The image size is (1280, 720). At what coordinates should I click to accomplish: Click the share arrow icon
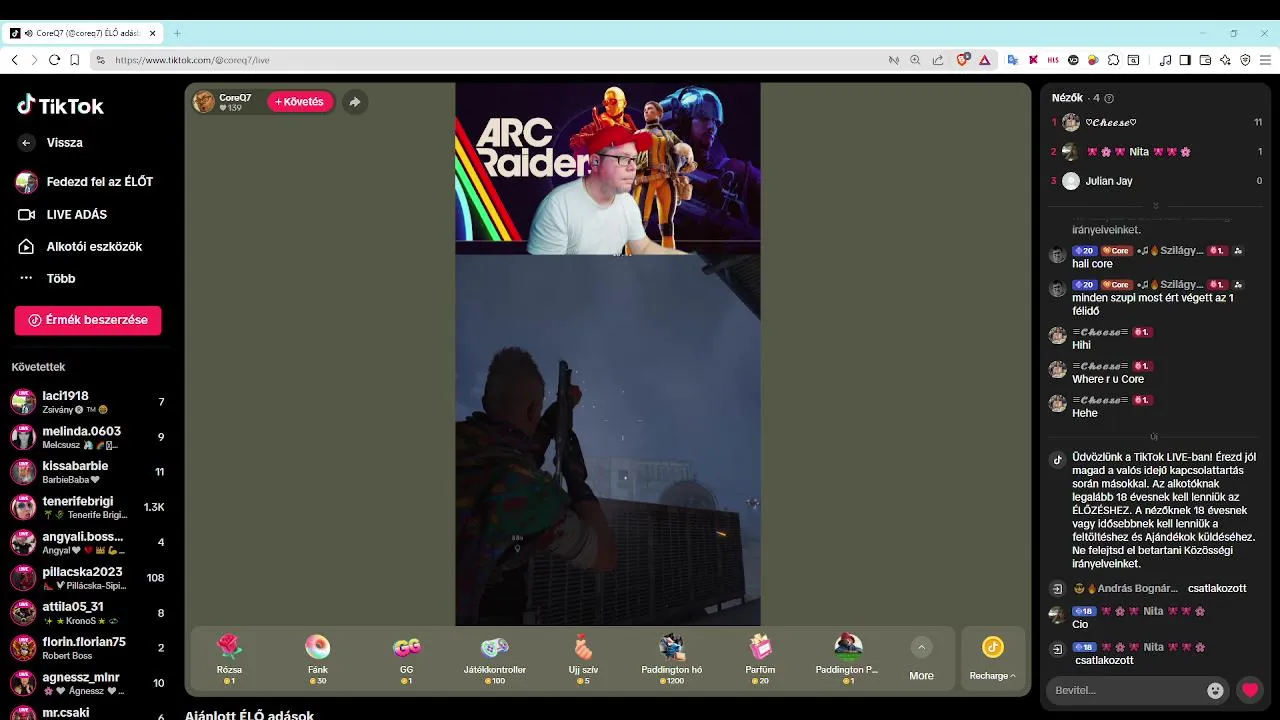click(354, 102)
